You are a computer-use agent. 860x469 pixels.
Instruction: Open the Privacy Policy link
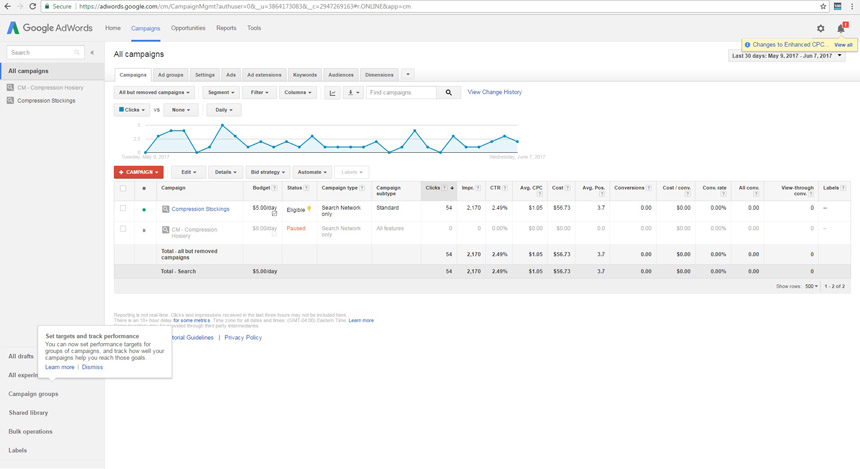point(243,337)
